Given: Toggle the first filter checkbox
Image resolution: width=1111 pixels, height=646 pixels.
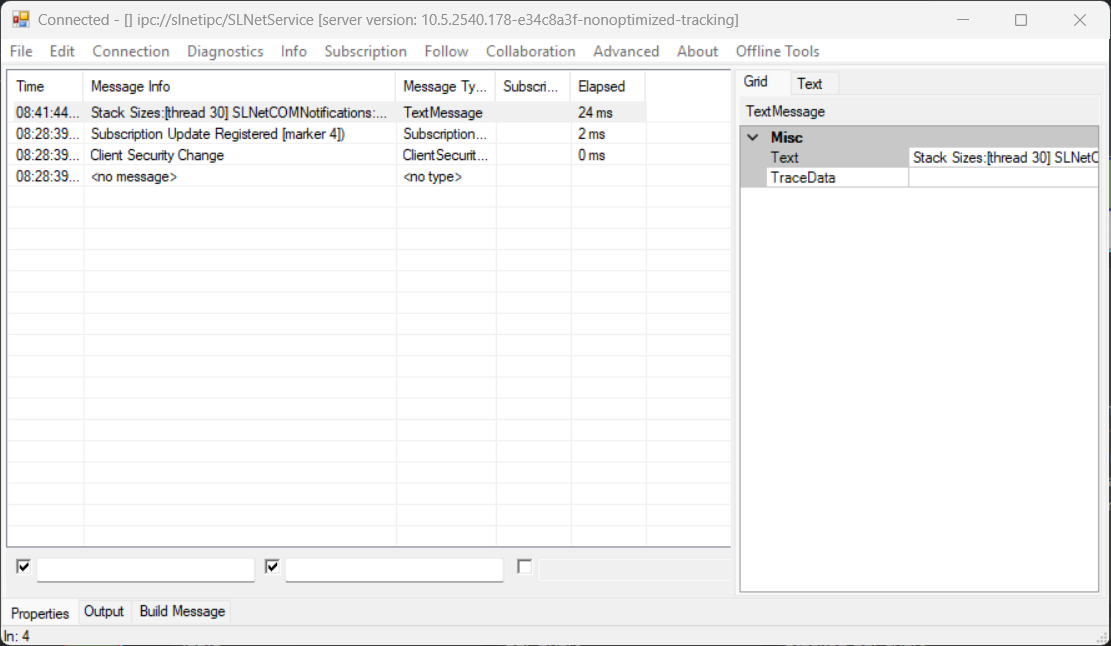Looking at the screenshot, I should (23, 567).
